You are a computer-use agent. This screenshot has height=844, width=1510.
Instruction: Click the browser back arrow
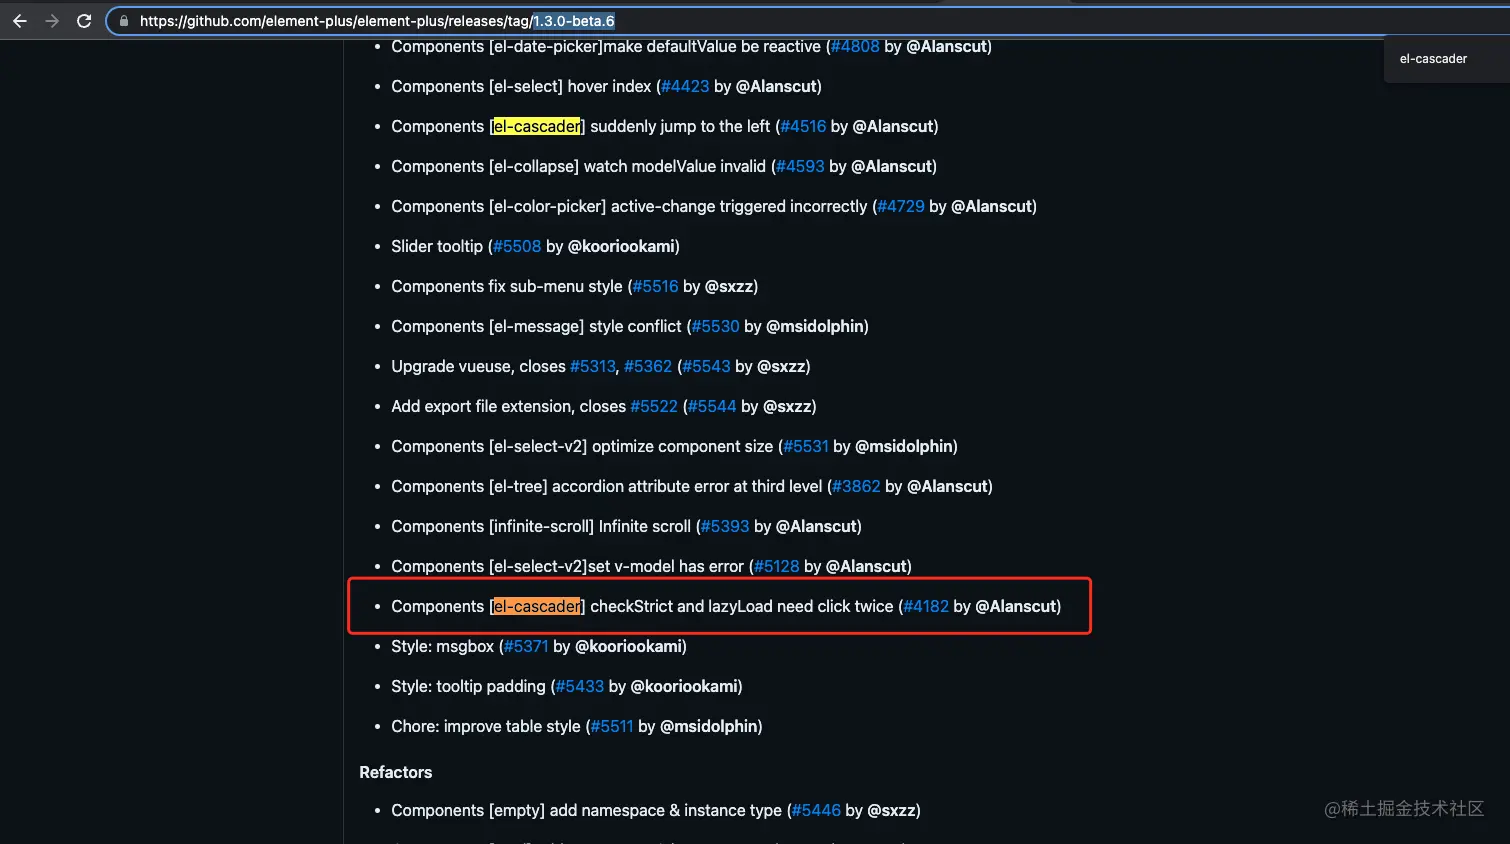point(20,21)
